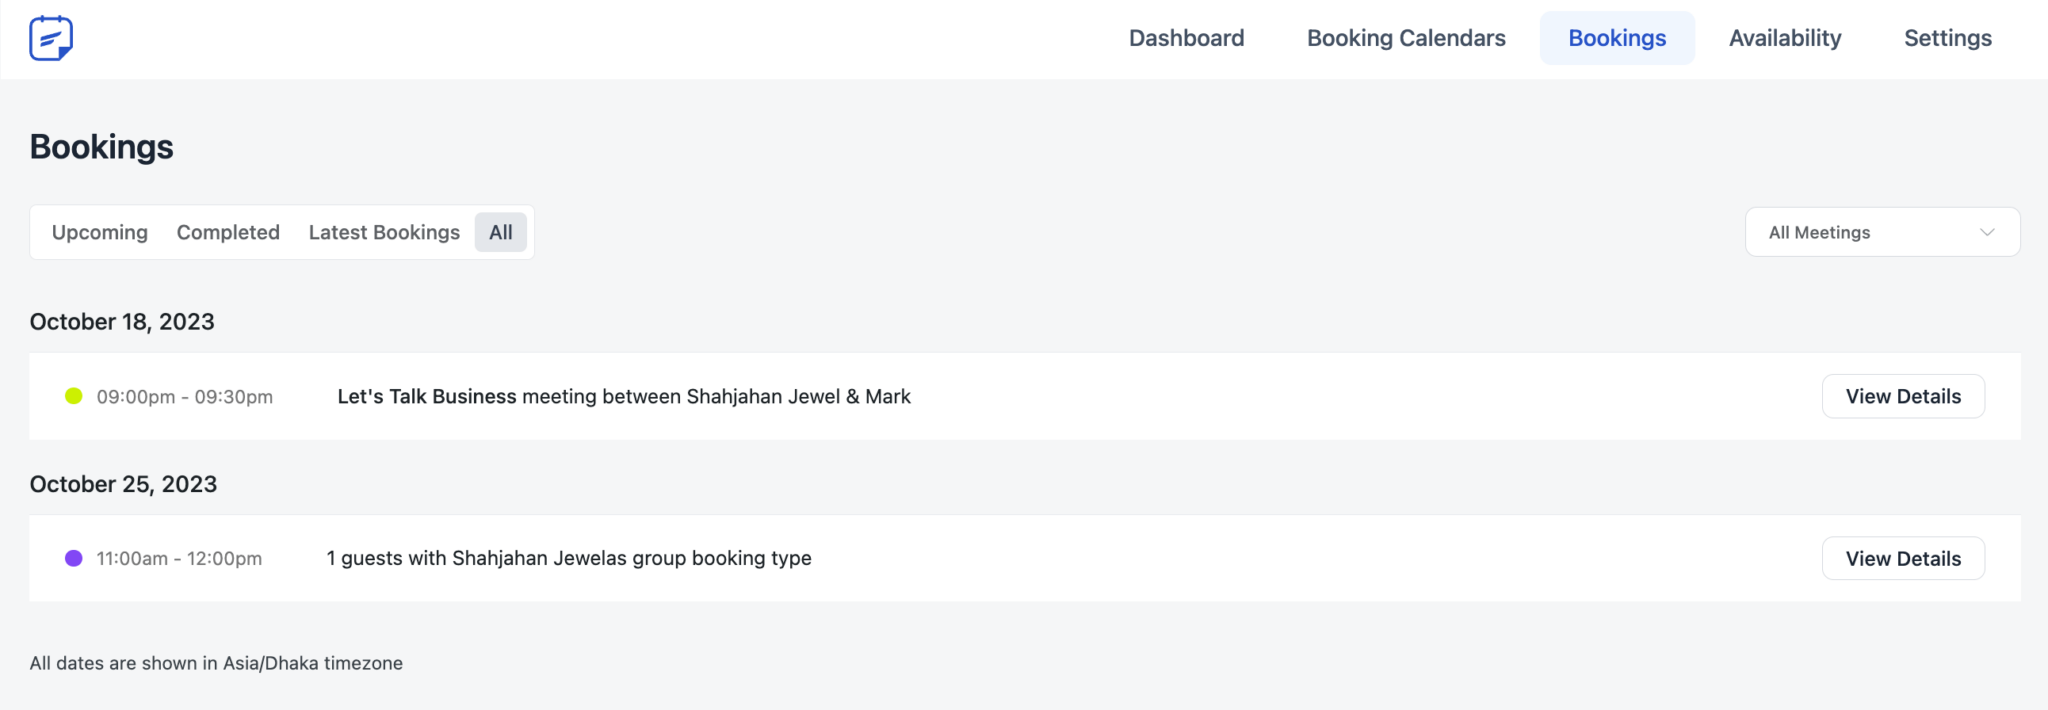2048x710 pixels.
Task: Click the Bookings page title
Action: pos(101,146)
